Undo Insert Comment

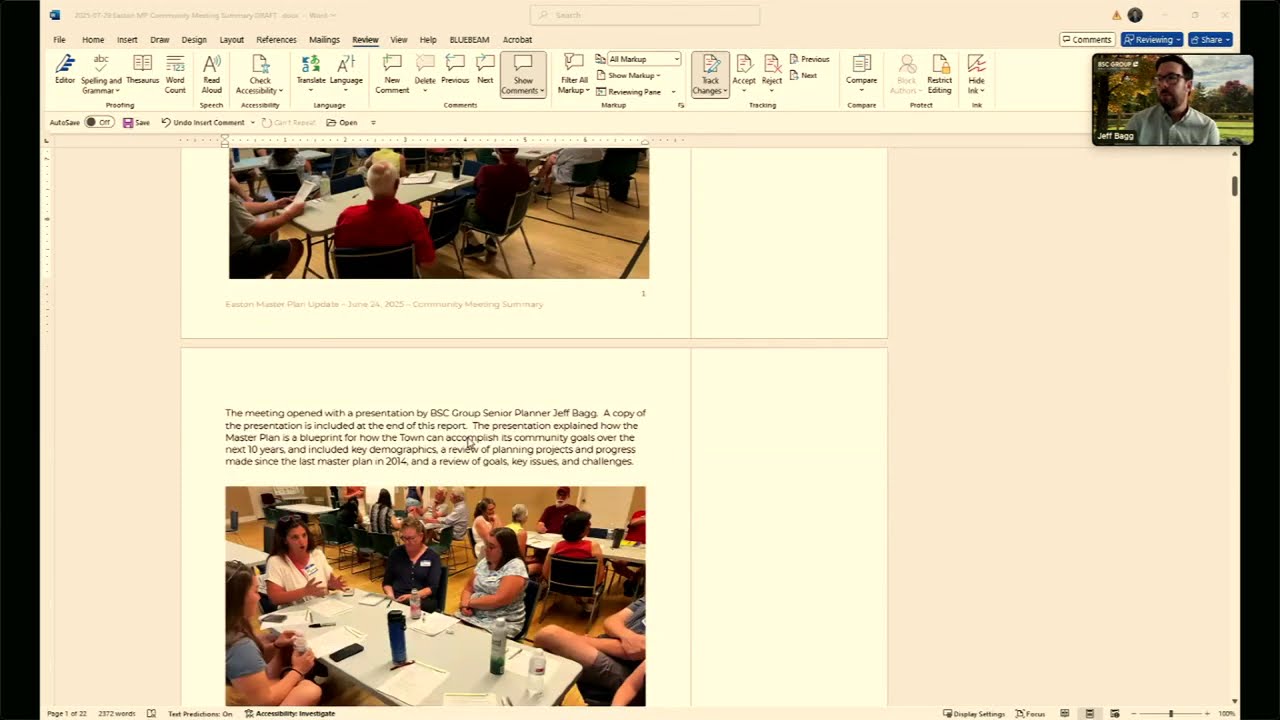(202, 122)
